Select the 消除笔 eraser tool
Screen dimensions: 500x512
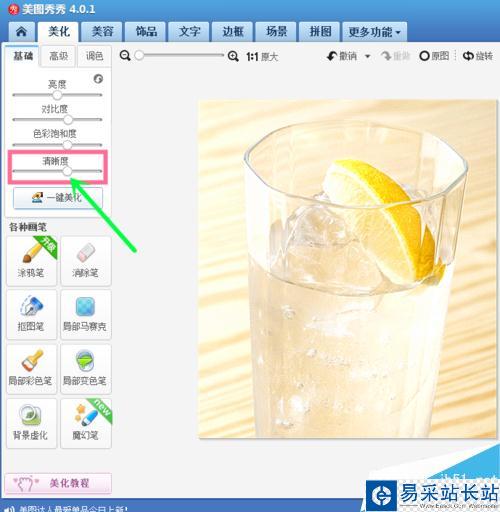[86, 261]
